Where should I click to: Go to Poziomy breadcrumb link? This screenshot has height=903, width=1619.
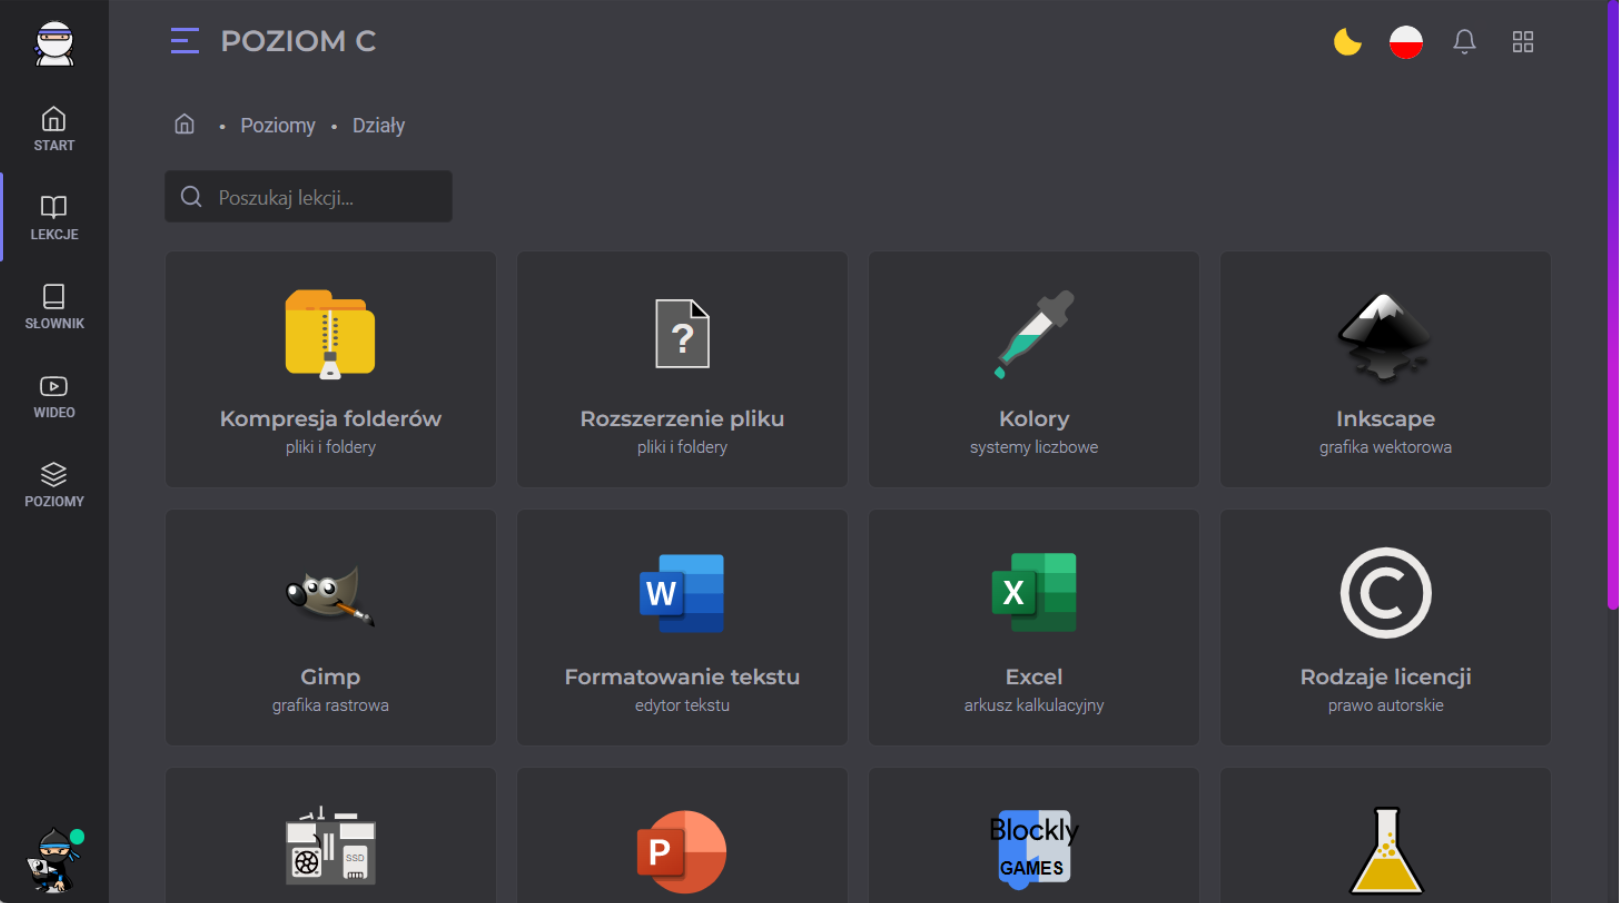(277, 125)
